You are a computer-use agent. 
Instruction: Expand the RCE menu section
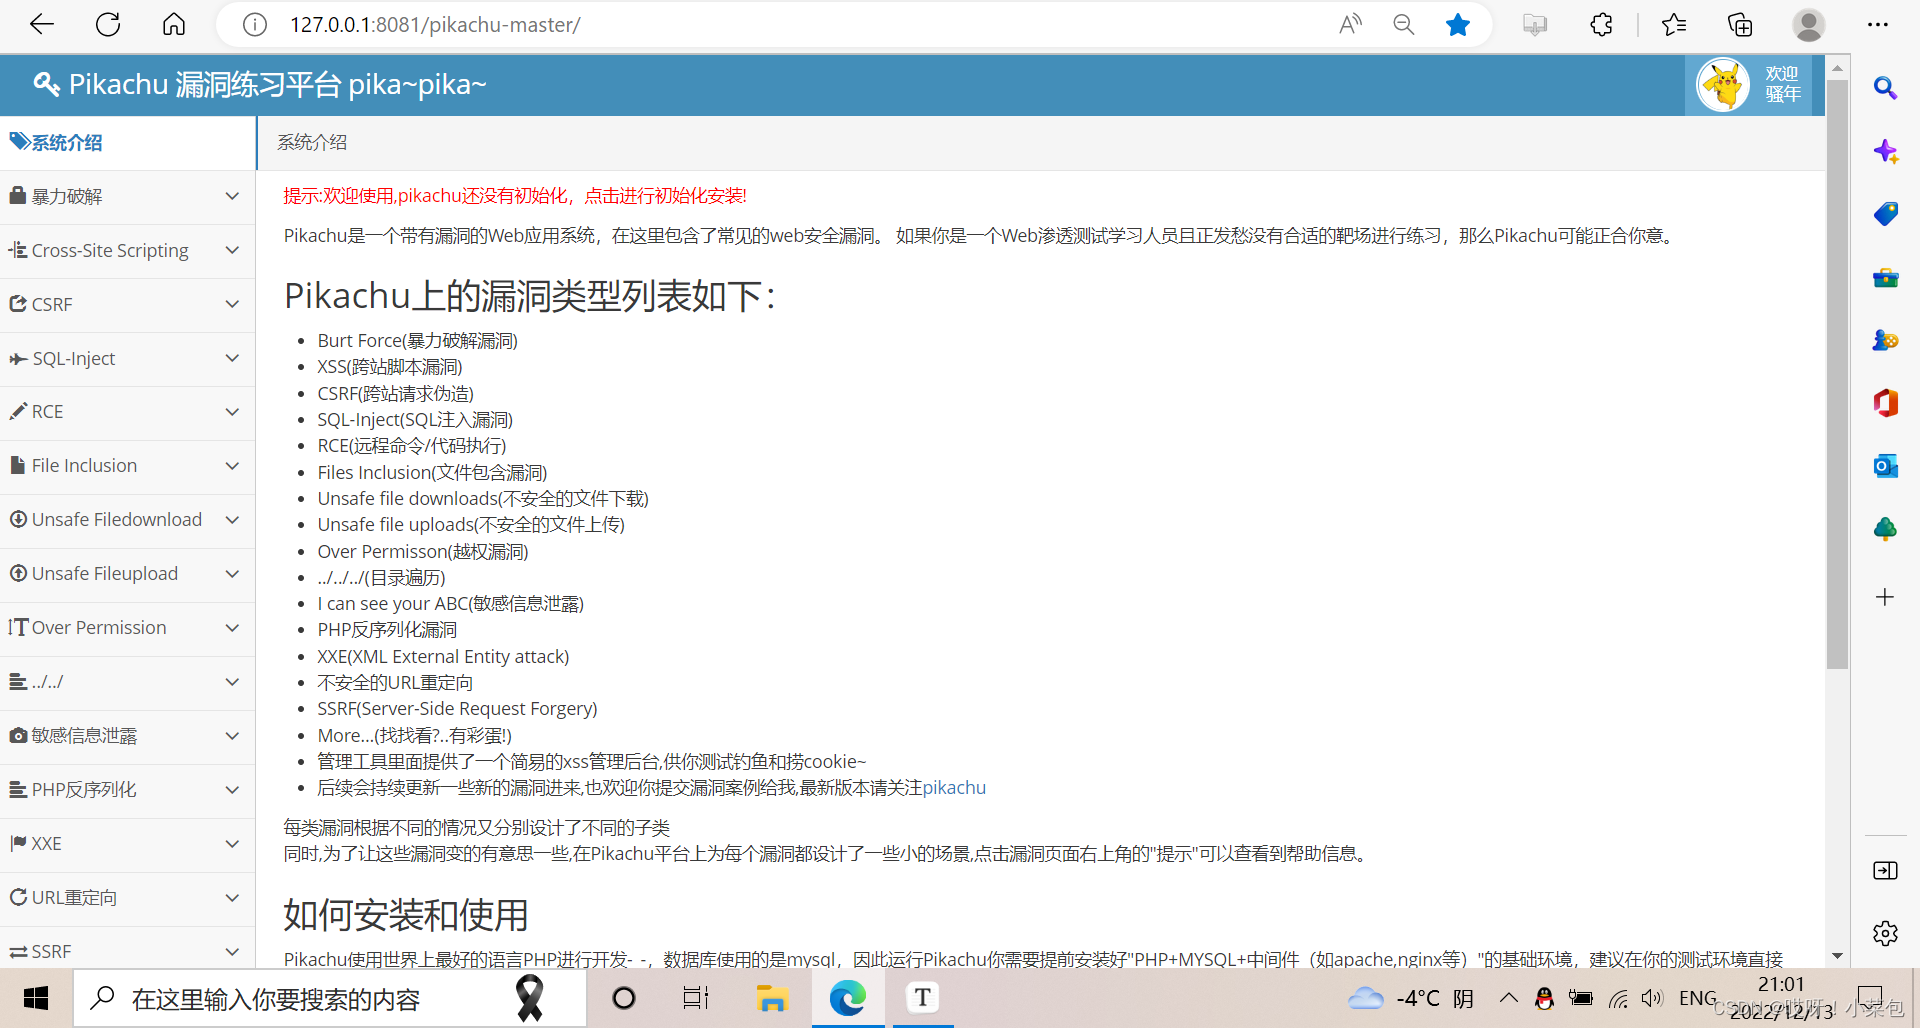(x=127, y=412)
